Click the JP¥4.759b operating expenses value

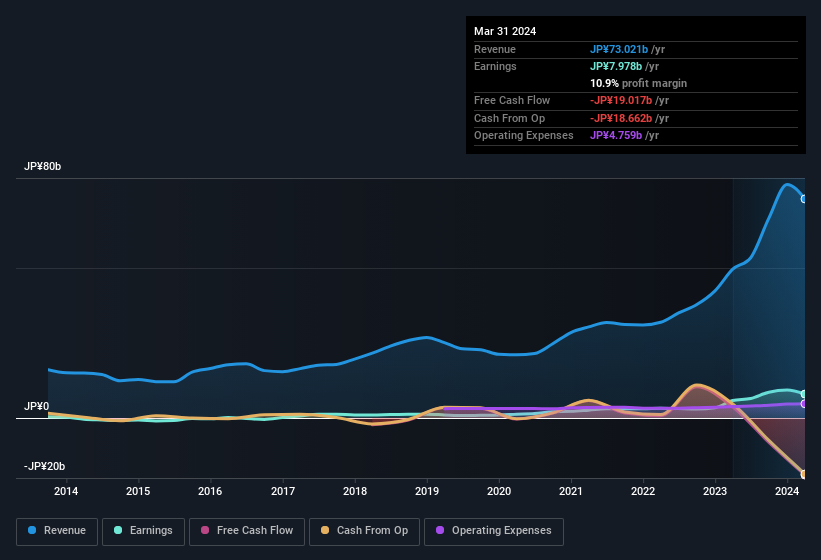pos(616,136)
